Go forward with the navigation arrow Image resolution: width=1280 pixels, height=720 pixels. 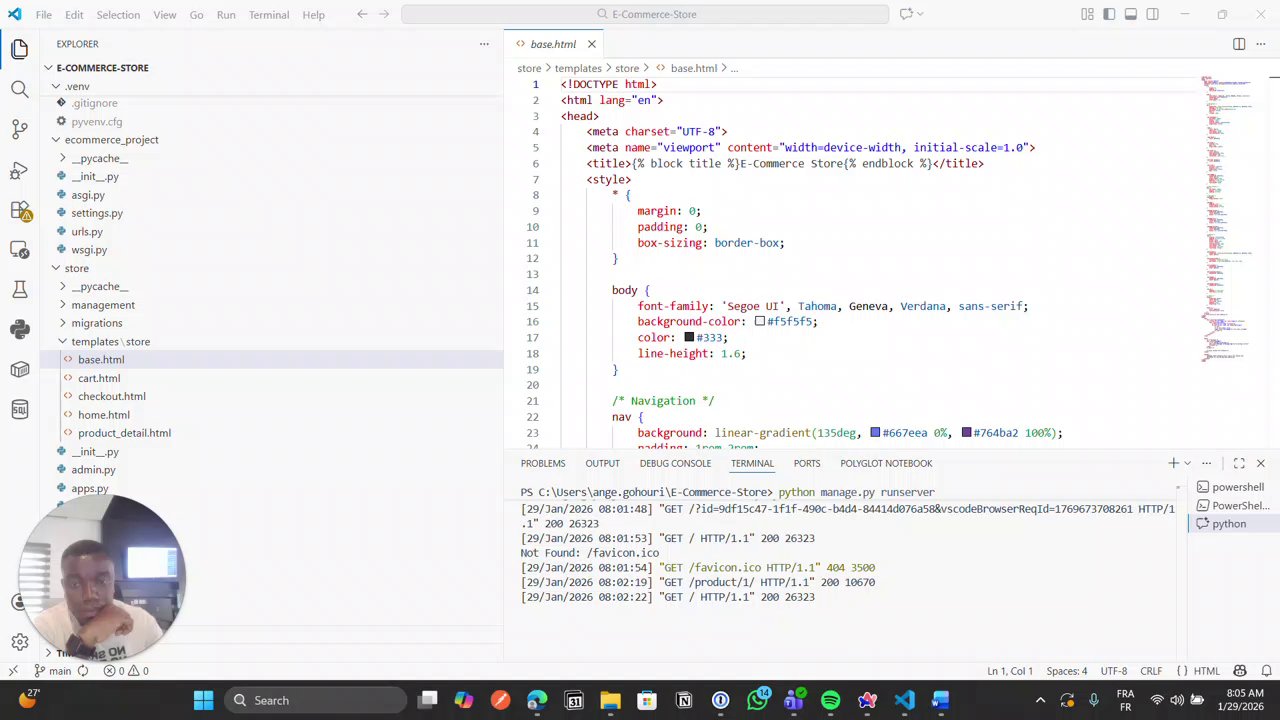pyautogui.click(x=384, y=14)
